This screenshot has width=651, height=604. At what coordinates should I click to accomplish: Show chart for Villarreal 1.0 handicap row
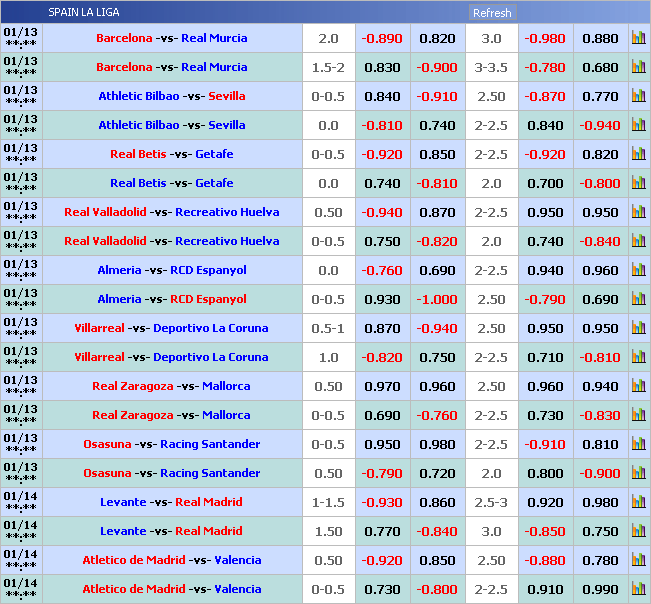pyautogui.click(x=638, y=357)
